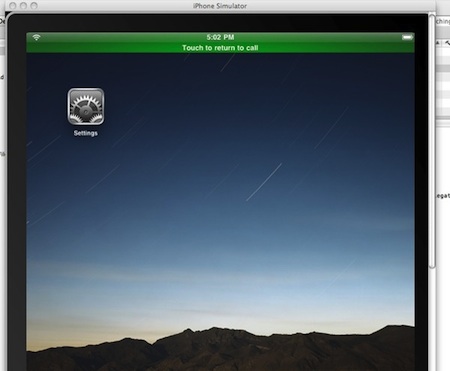The image size is (450, 371).
Task: Click the partially hidden 'ching' label
Action: 443,21
